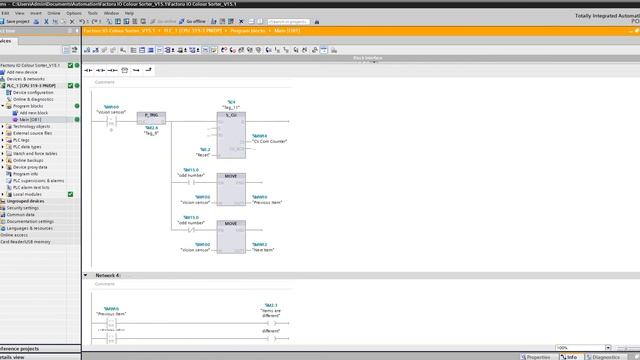Expand the External source files folder
The width and height of the screenshot is (640, 360).
[3, 133]
